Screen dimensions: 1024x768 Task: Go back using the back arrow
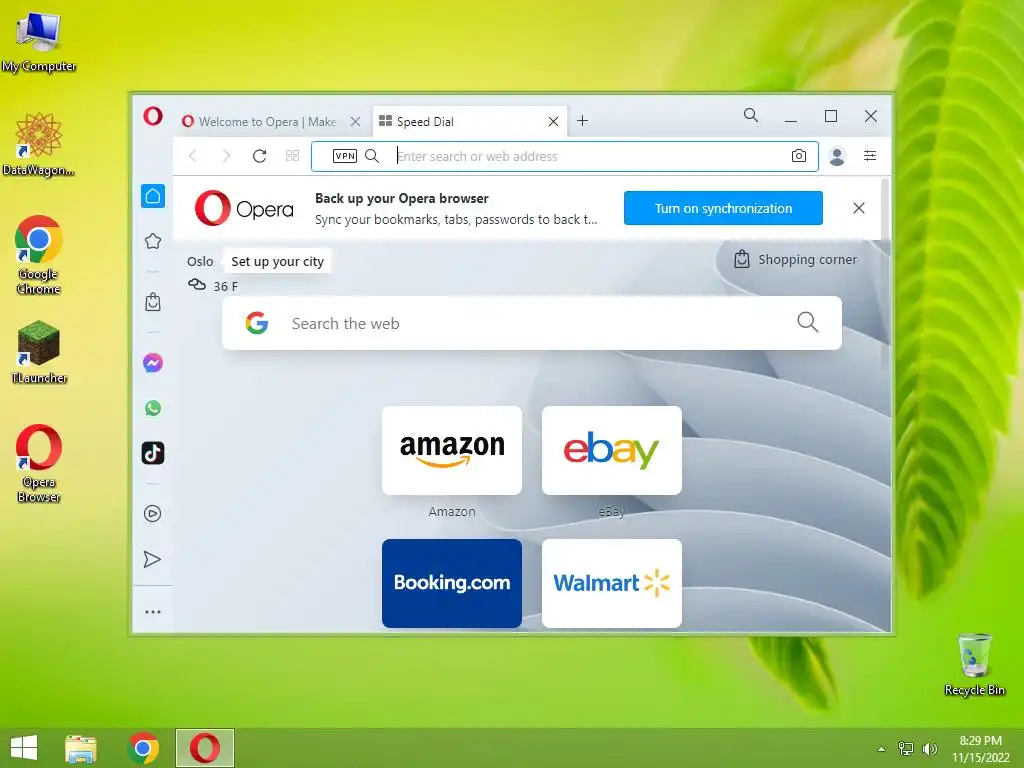[x=193, y=155]
